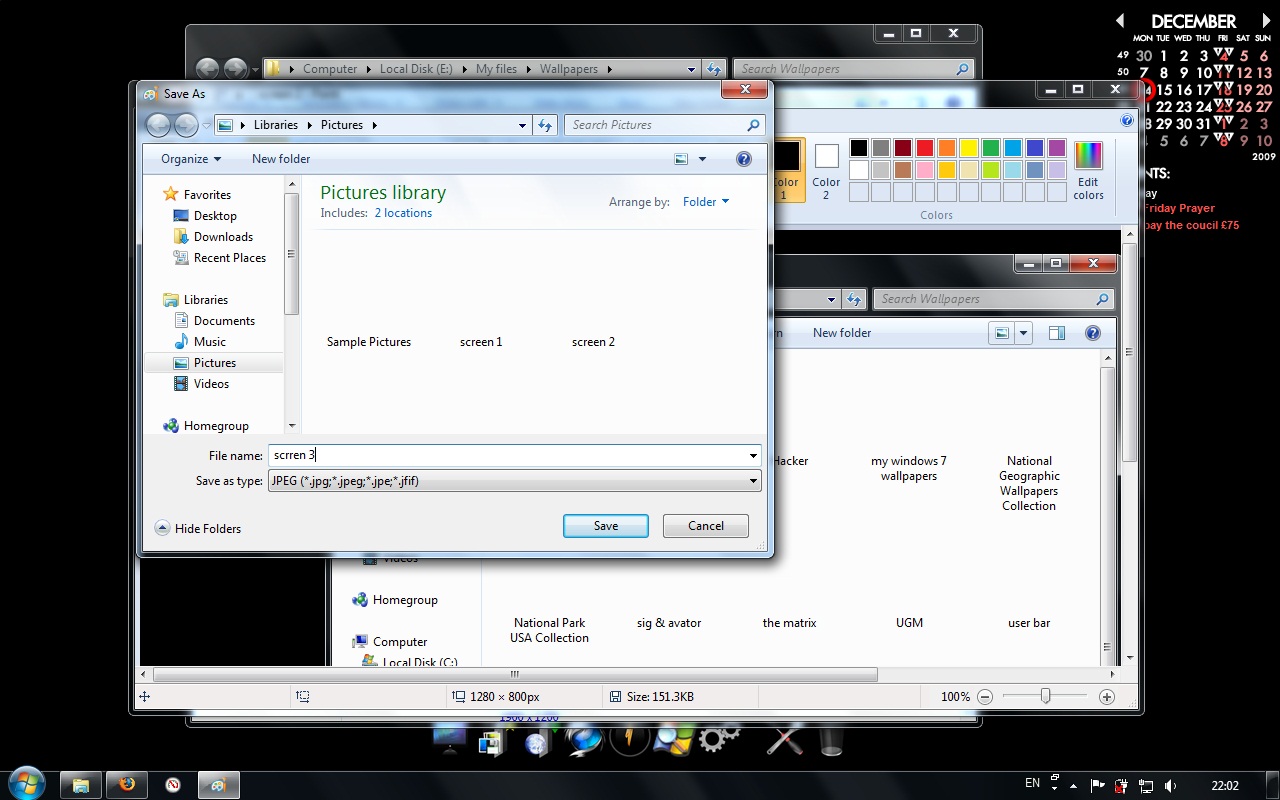1280x800 pixels.
Task: Click the Paint Help question mark icon
Action: [1127, 119]
